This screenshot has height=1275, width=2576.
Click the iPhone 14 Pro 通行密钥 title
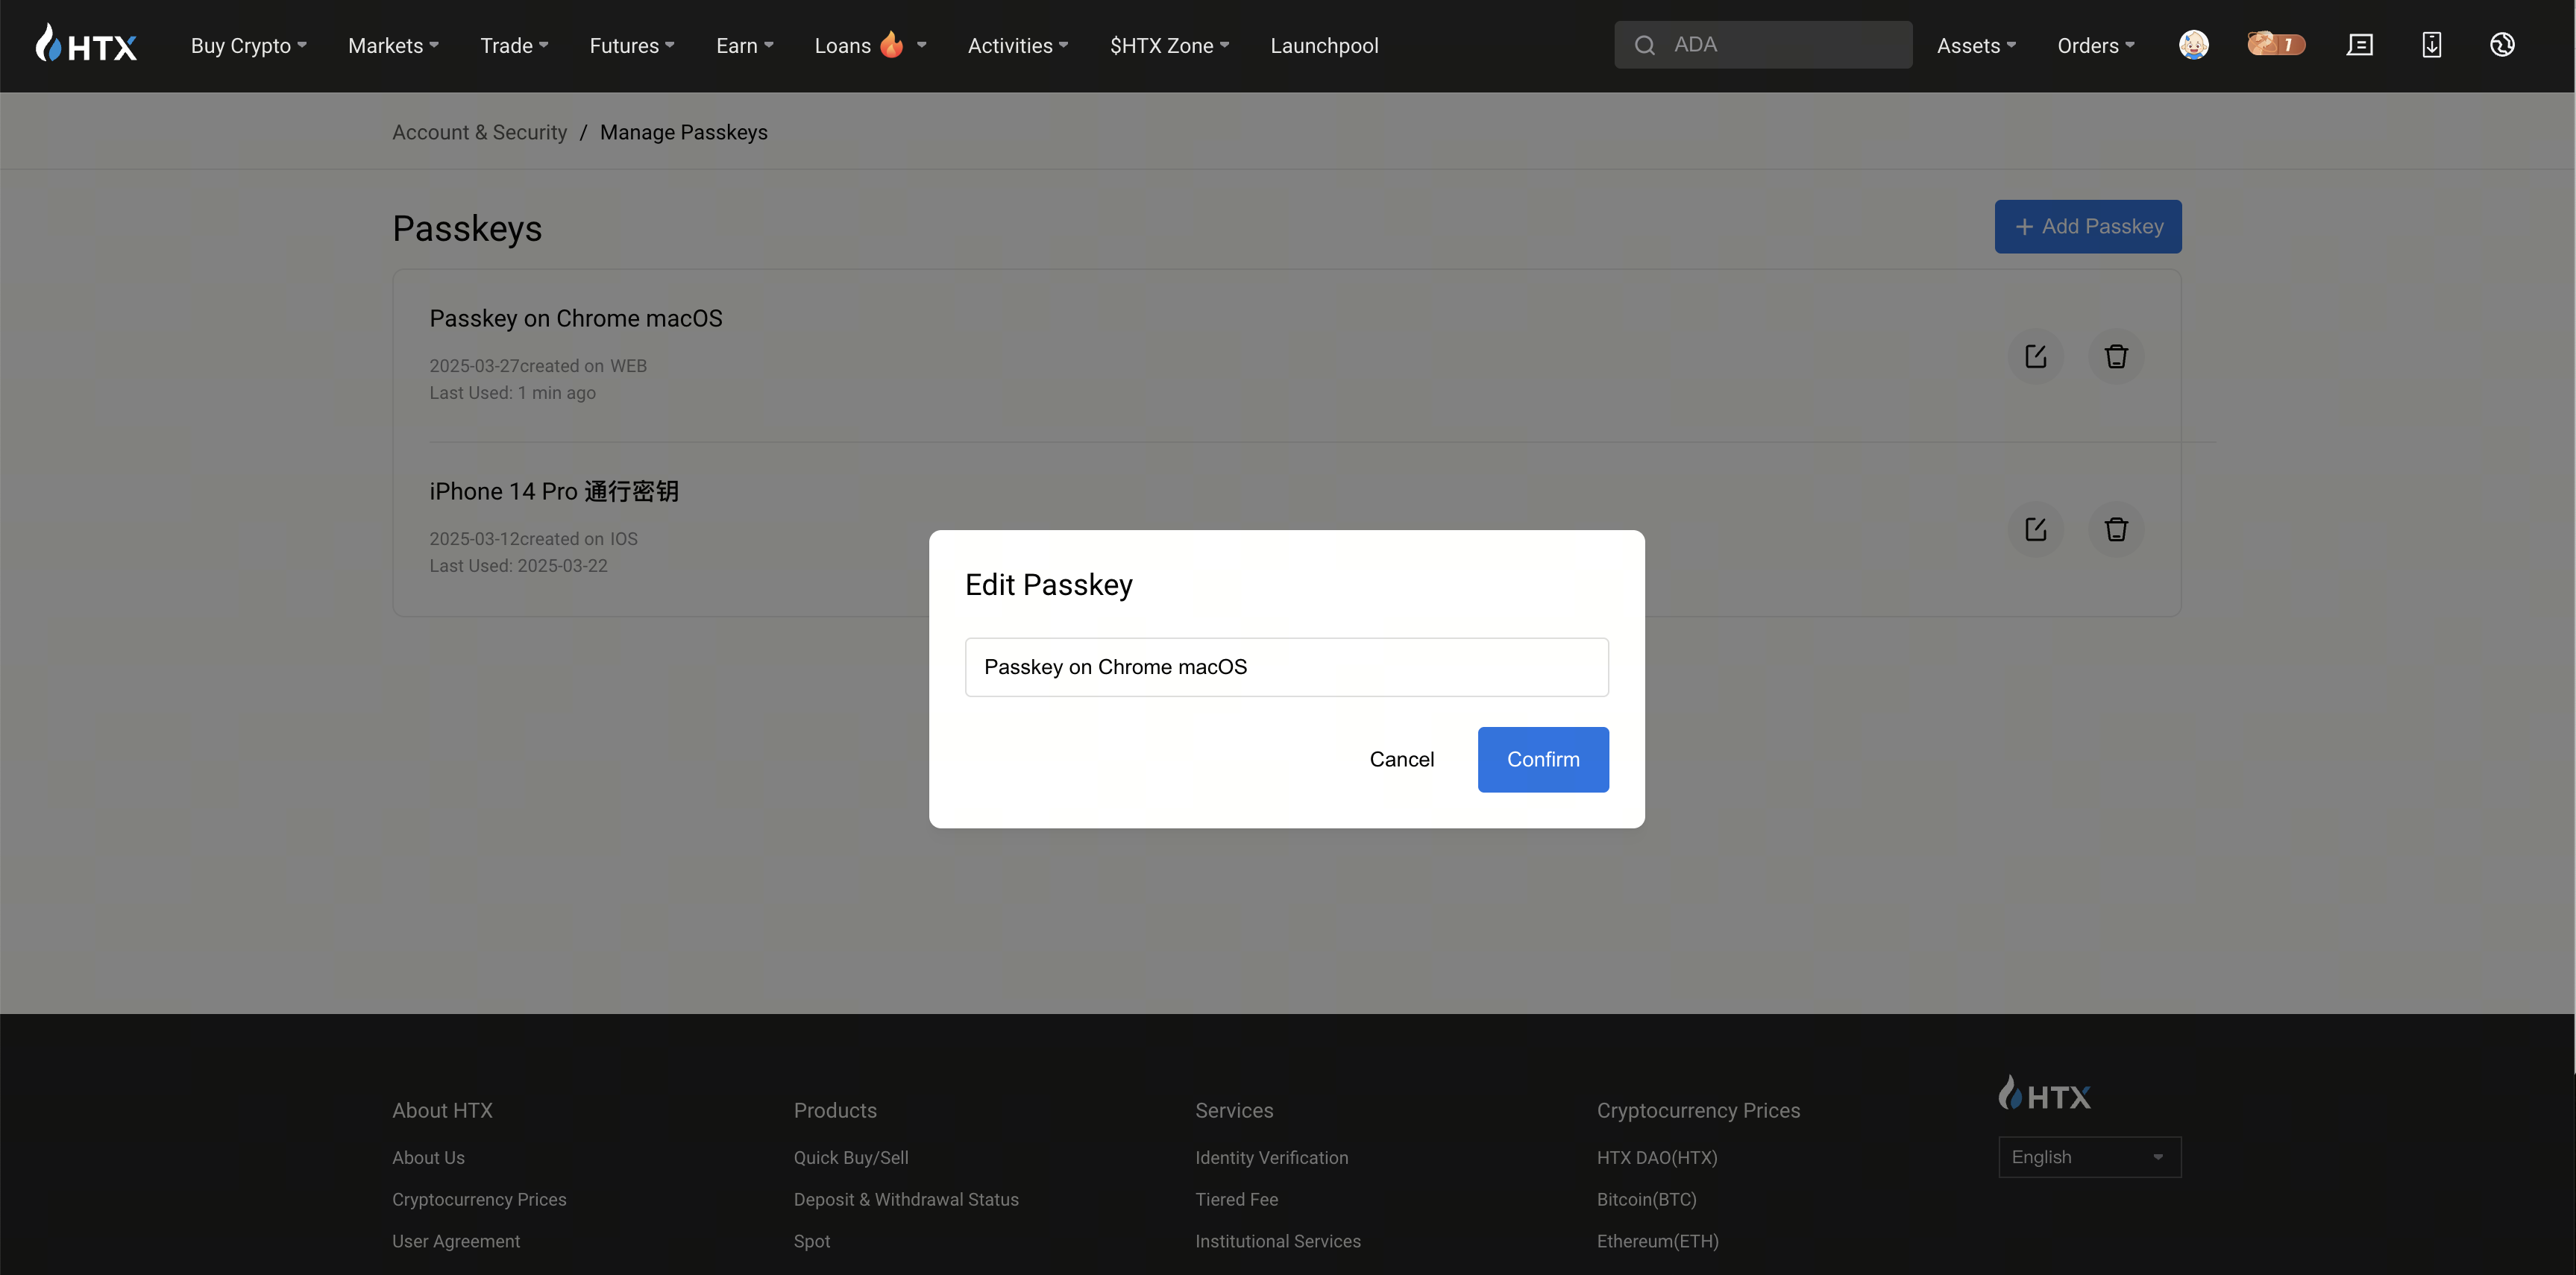point(553,491)
